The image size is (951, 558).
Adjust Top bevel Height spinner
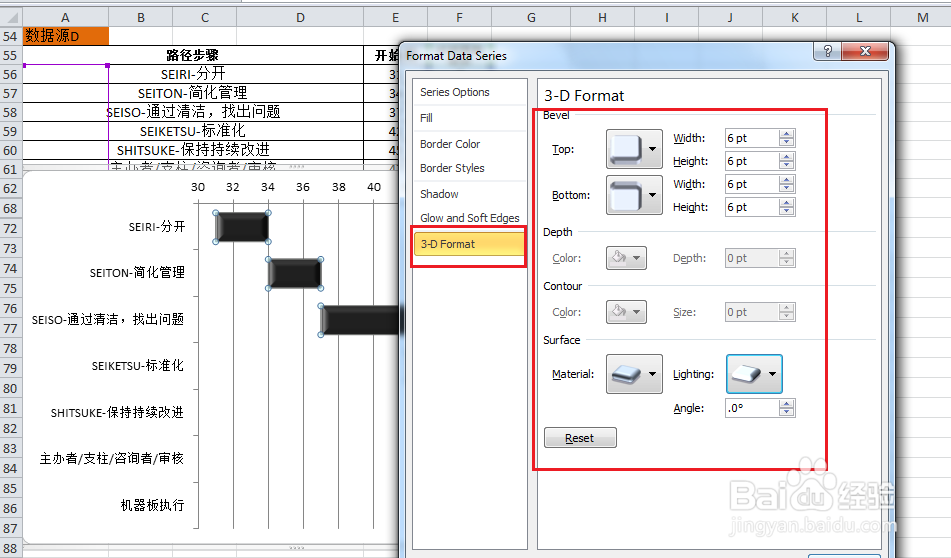[x=787, y=161]
